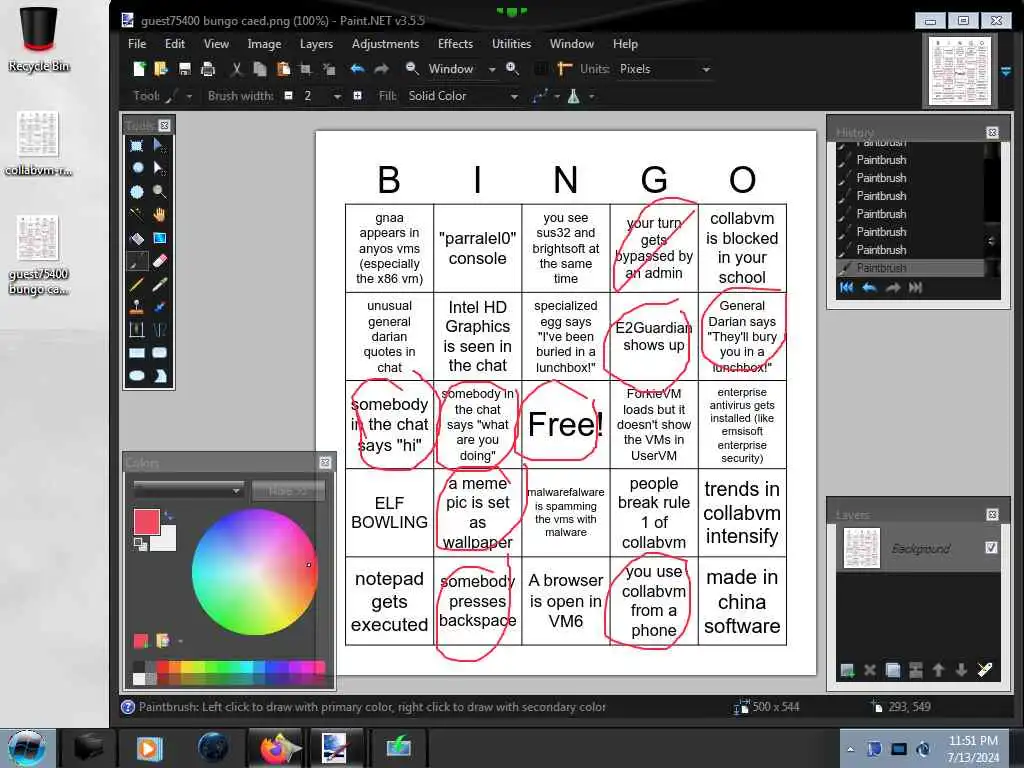Screen dimensions: 1024x768
Task: Open the Effects menu
Action: [x=455, y=44]
